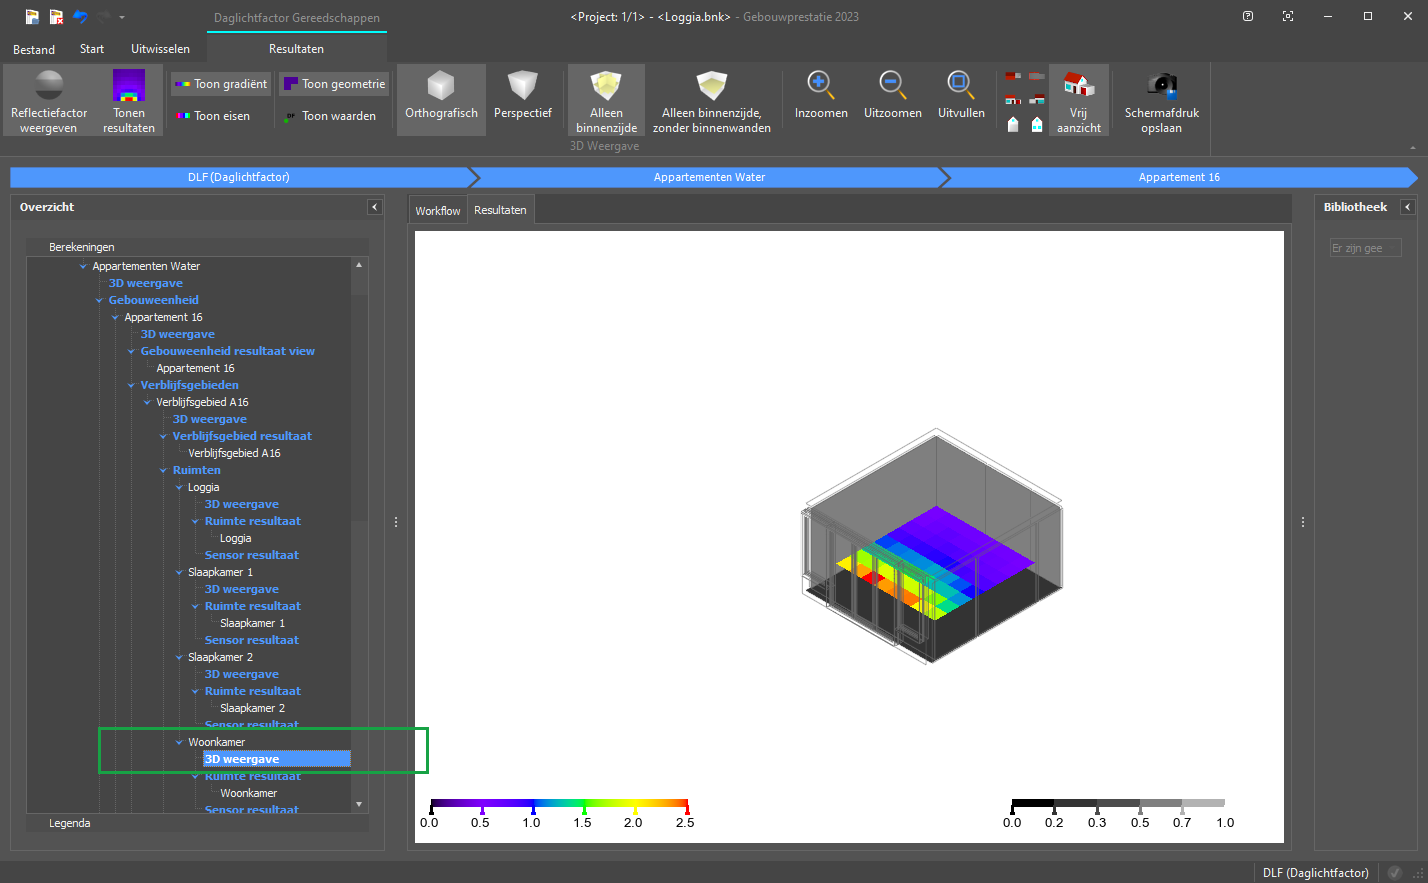
Task: Collapse the Slaapkamer 1 tree node
Action: coord(180,573)
